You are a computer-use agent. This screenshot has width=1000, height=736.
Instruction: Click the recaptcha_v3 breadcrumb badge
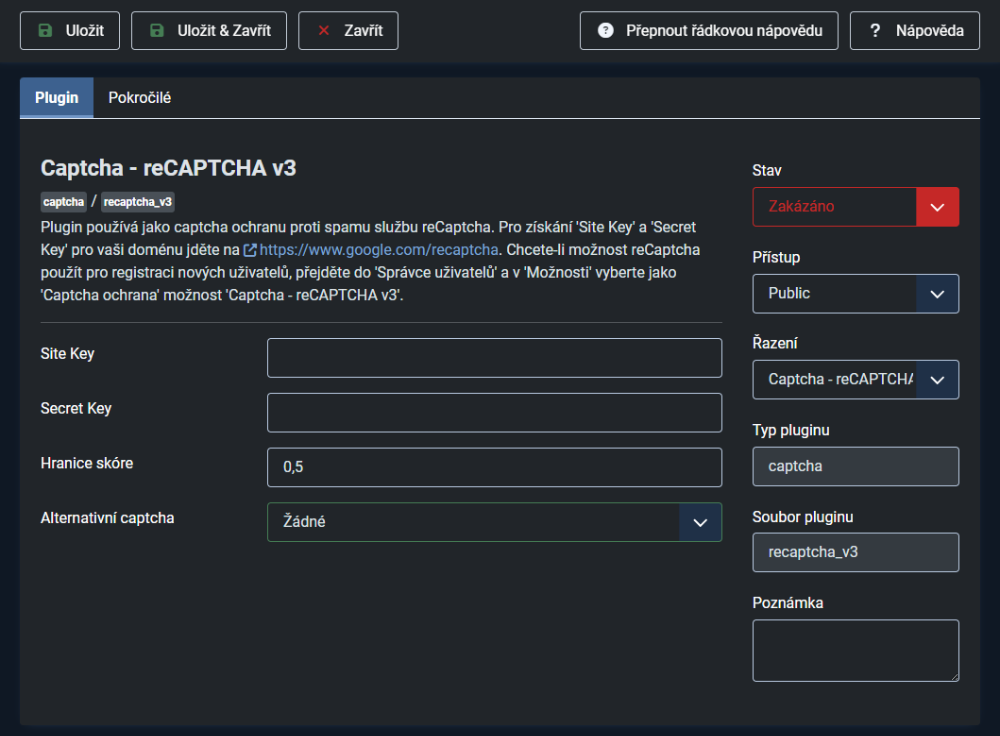(x=138, y=202)
